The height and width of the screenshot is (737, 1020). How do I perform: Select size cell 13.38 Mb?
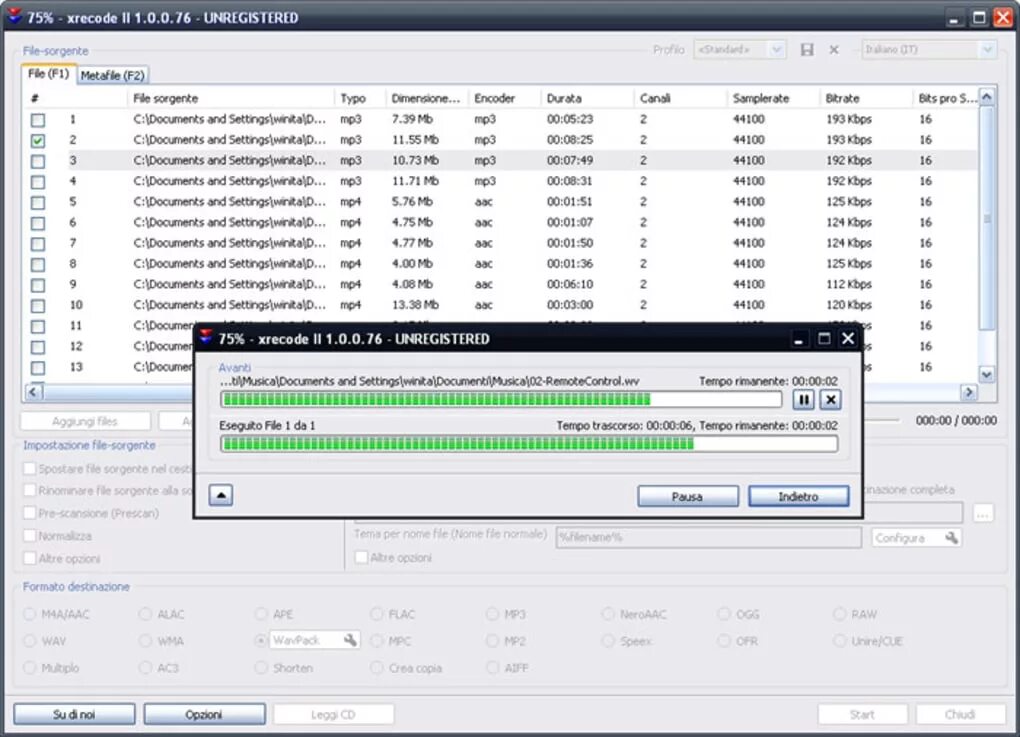click(414, 305)
